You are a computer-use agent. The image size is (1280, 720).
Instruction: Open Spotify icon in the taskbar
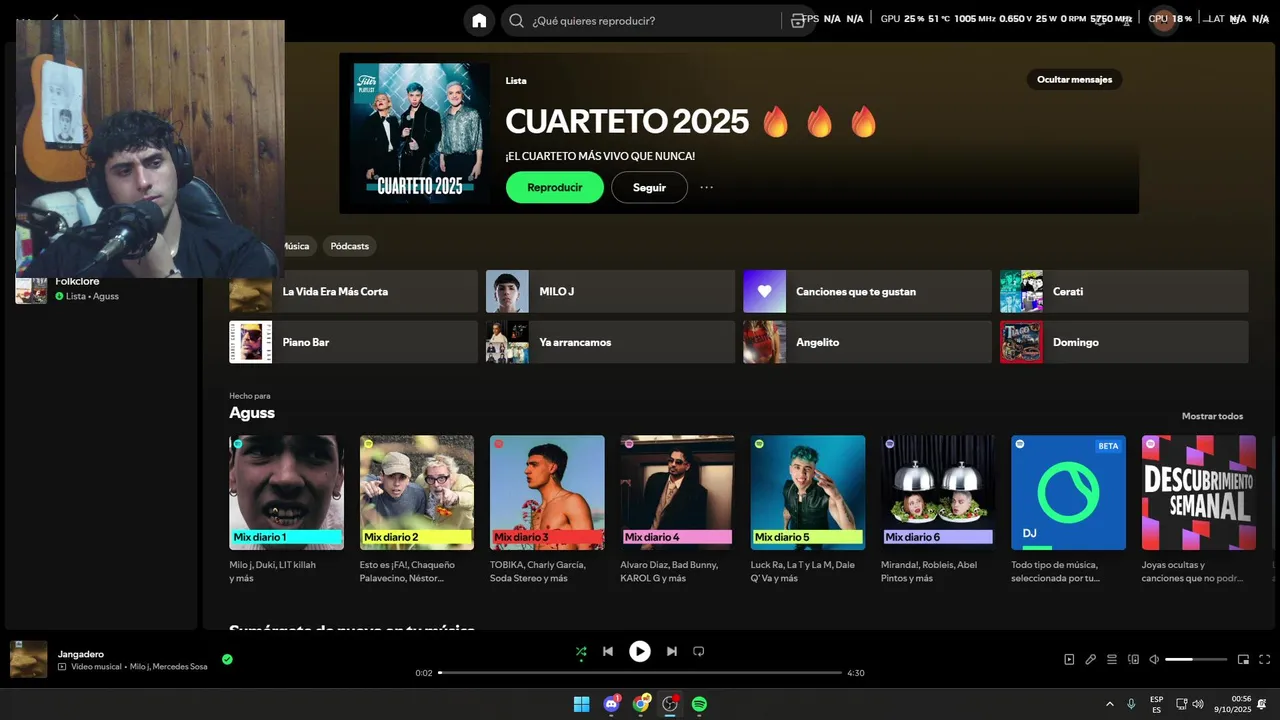click(700, 704)
